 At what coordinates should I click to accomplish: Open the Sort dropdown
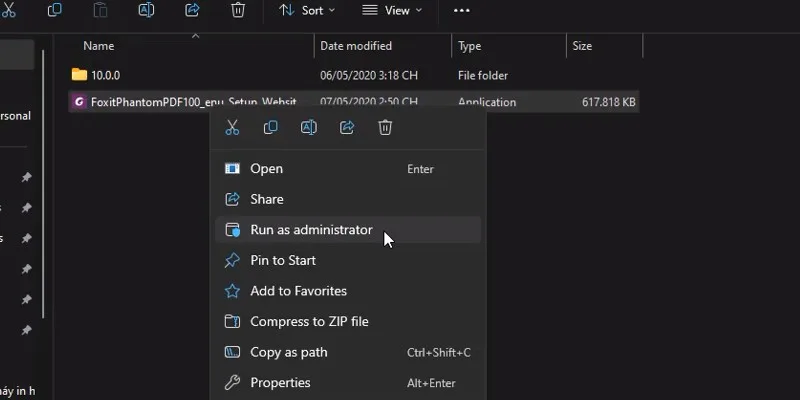click(305, 10)
